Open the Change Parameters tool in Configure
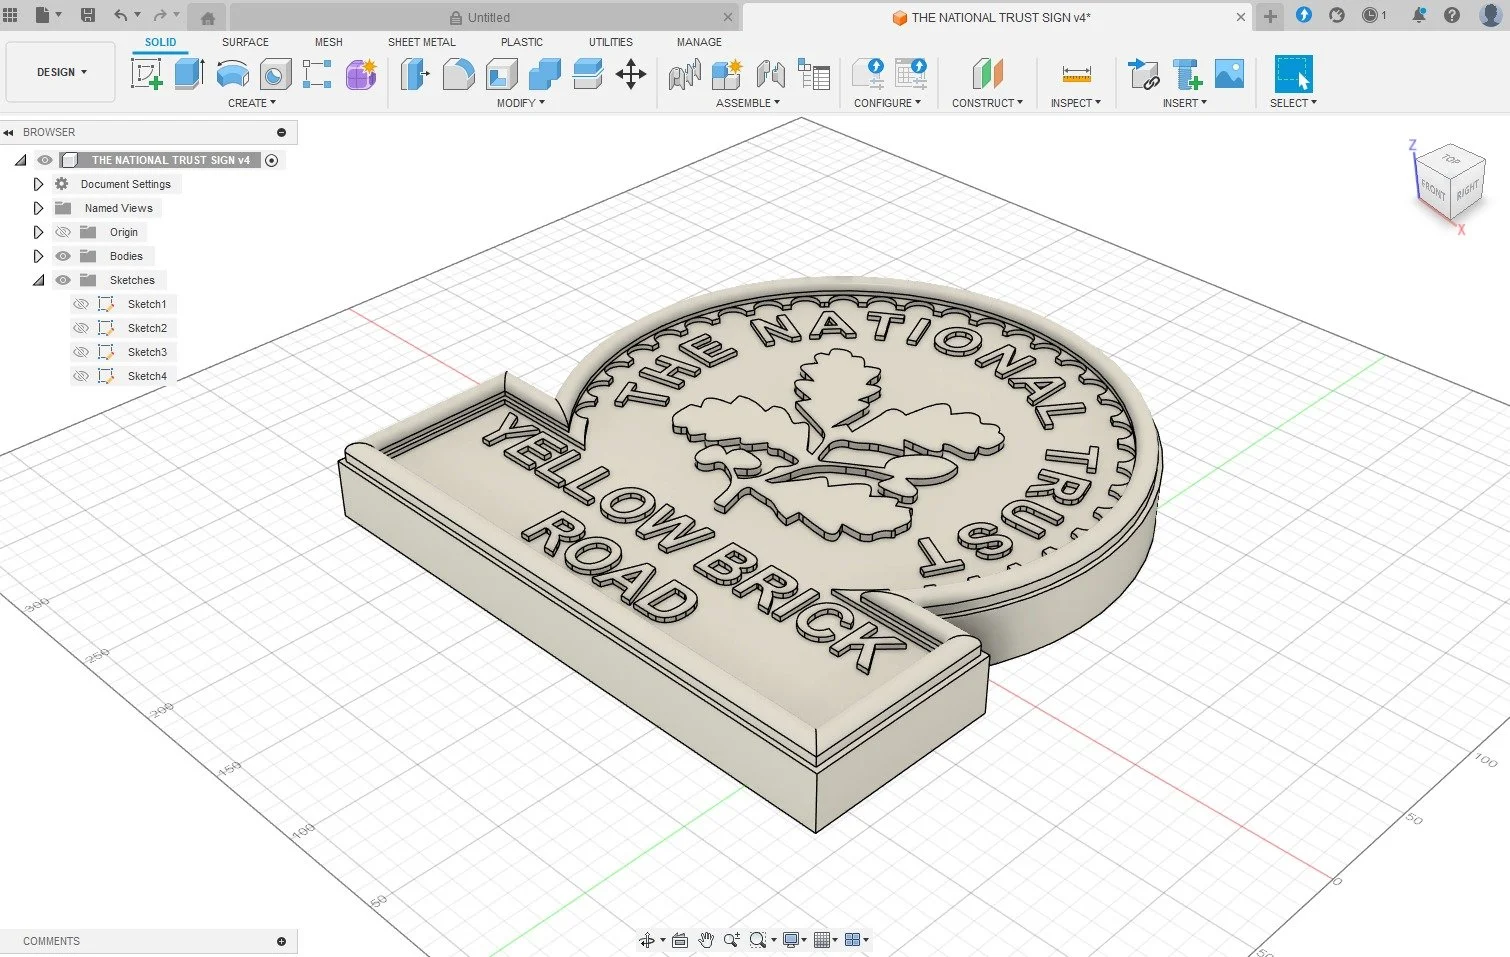This screenshot has width=1510, height=957. (x=868, y=74)
